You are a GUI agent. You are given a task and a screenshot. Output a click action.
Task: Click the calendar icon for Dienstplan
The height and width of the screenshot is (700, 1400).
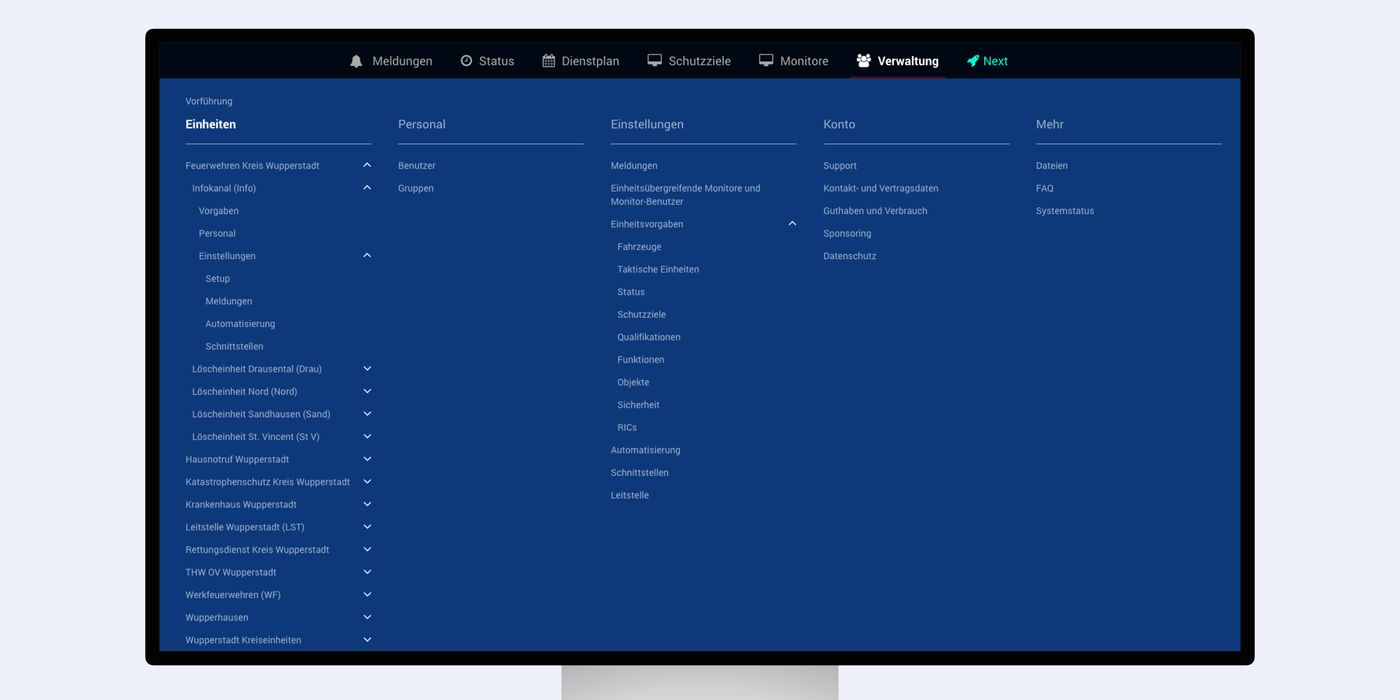point(549,61)
